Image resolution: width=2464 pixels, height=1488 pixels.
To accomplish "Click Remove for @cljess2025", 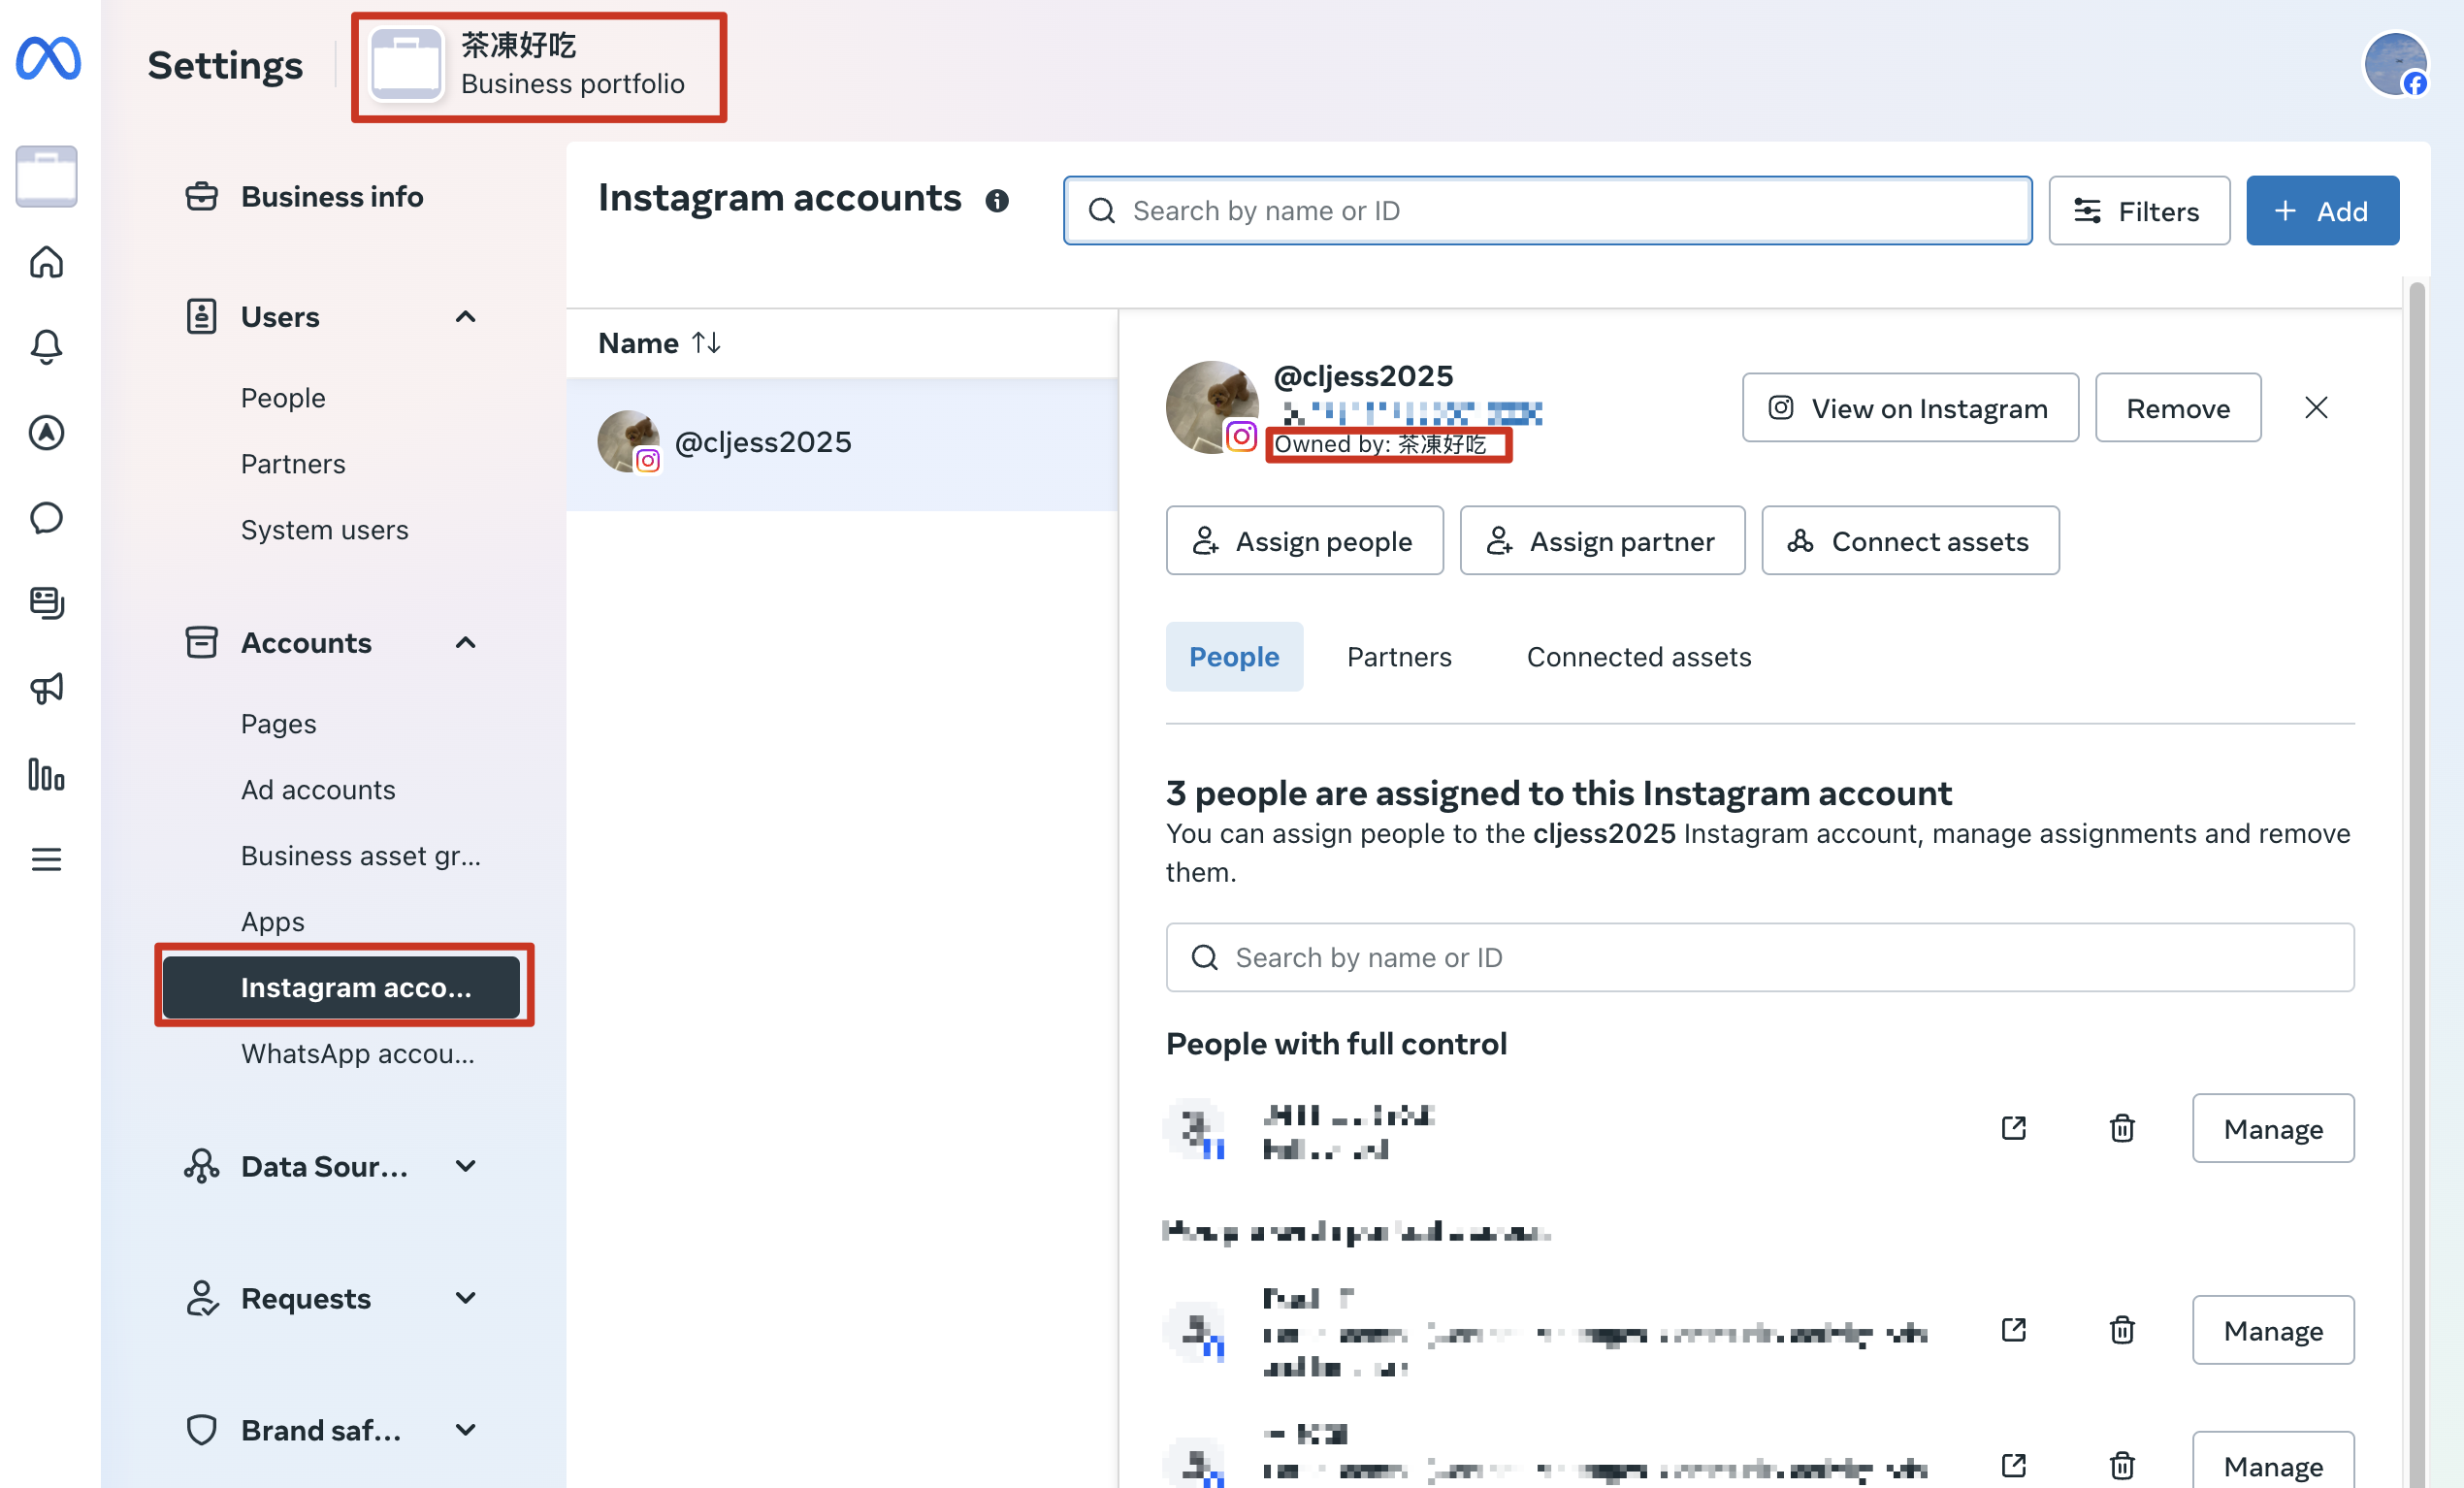I will pos(2178,408).
